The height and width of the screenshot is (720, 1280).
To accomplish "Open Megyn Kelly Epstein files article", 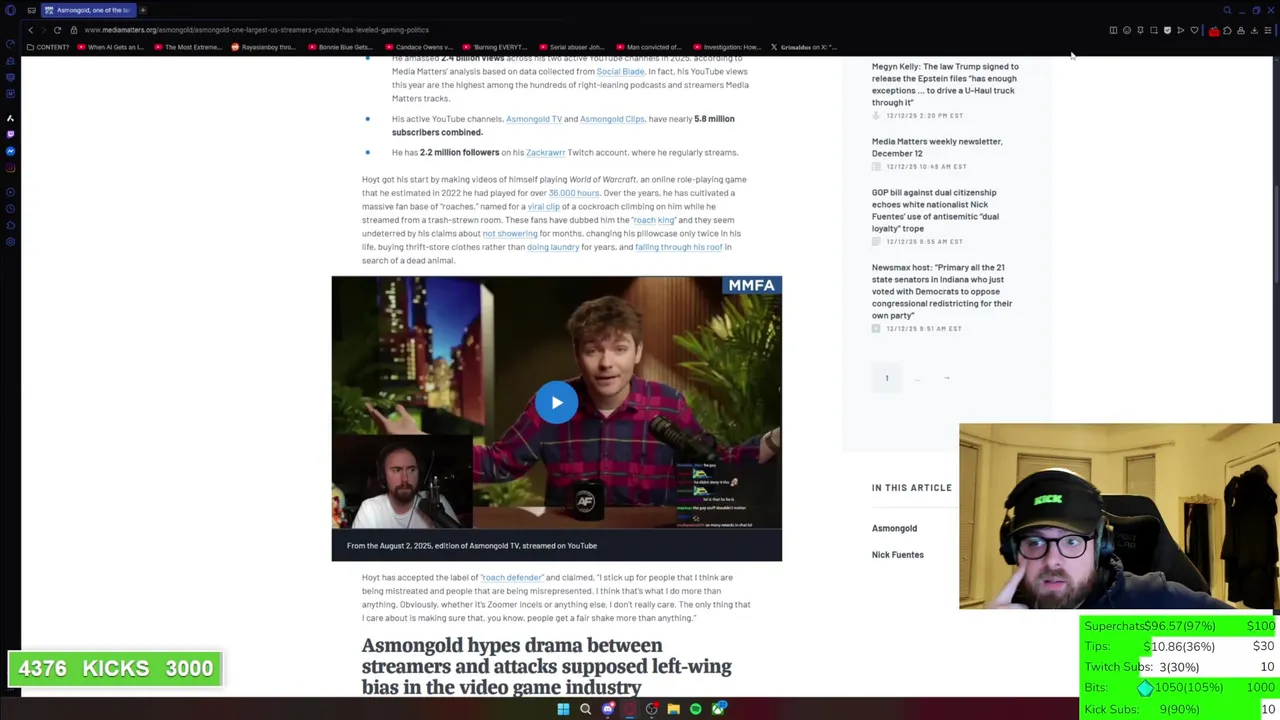I will pos(945,85).
